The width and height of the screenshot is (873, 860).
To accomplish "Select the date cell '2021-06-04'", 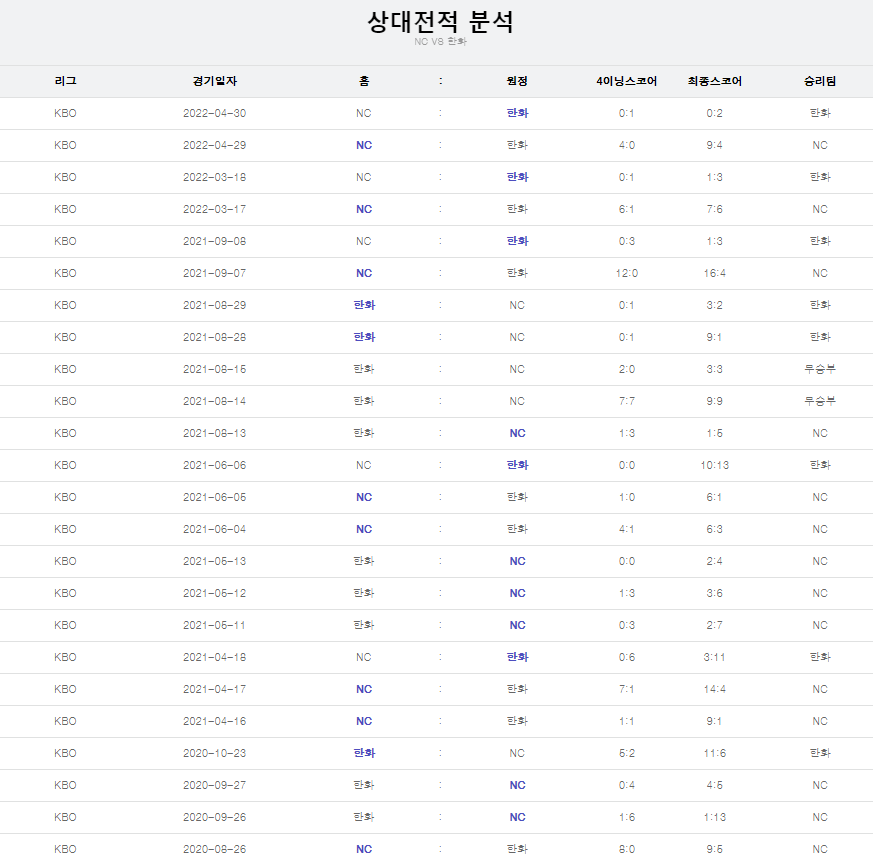I will pyautogui.click(x=214, y=529).
